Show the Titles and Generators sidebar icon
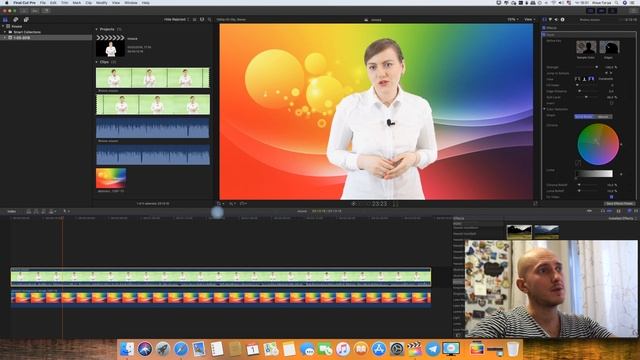The image size is (640, 360). pos(26,19)
